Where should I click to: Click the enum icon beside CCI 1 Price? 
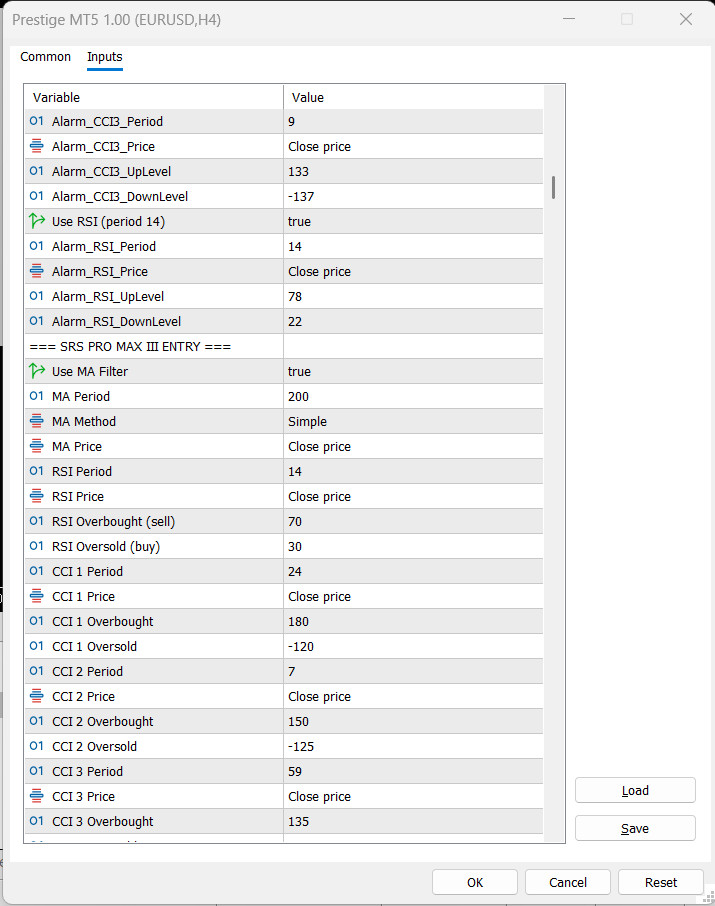(x=36, y=596)
